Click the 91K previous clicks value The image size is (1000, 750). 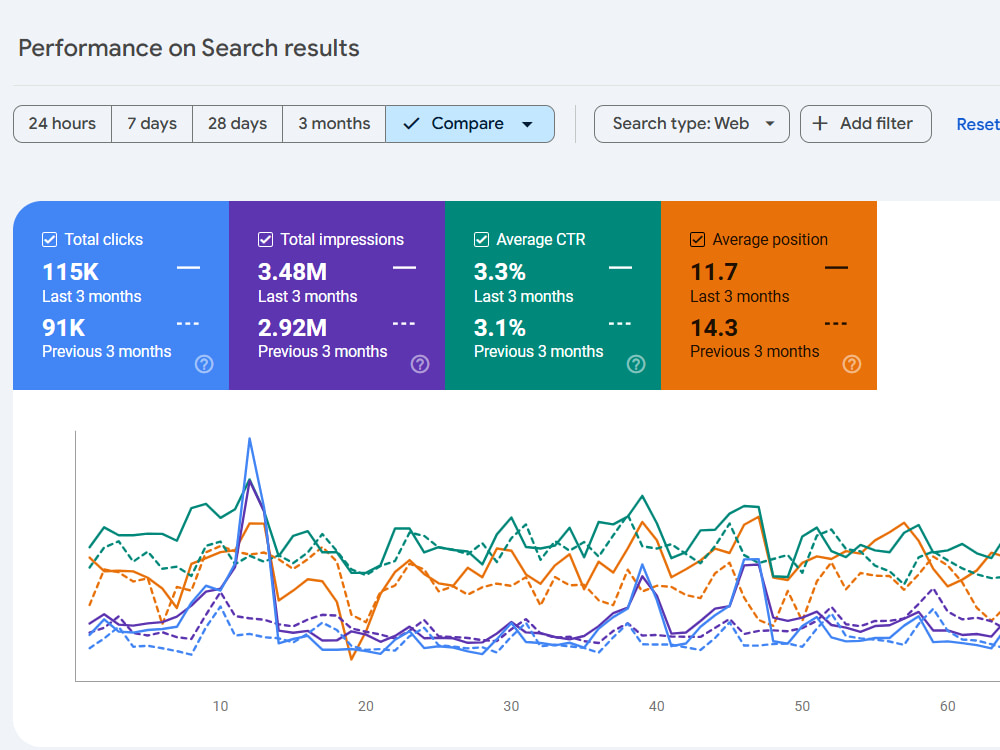[x=63, y=328]
